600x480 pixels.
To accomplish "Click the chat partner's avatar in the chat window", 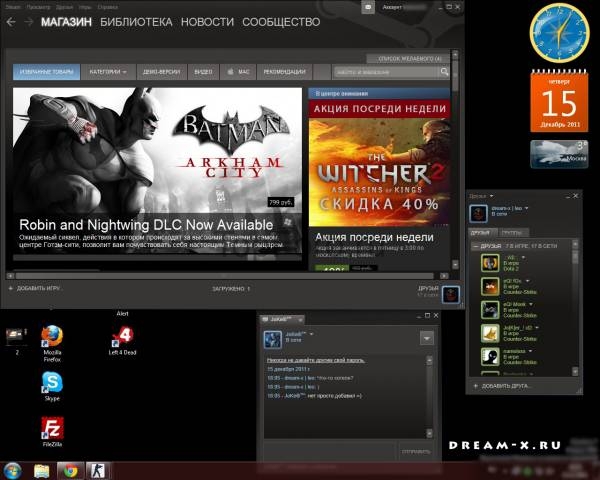I will click(x=273, y=340).
